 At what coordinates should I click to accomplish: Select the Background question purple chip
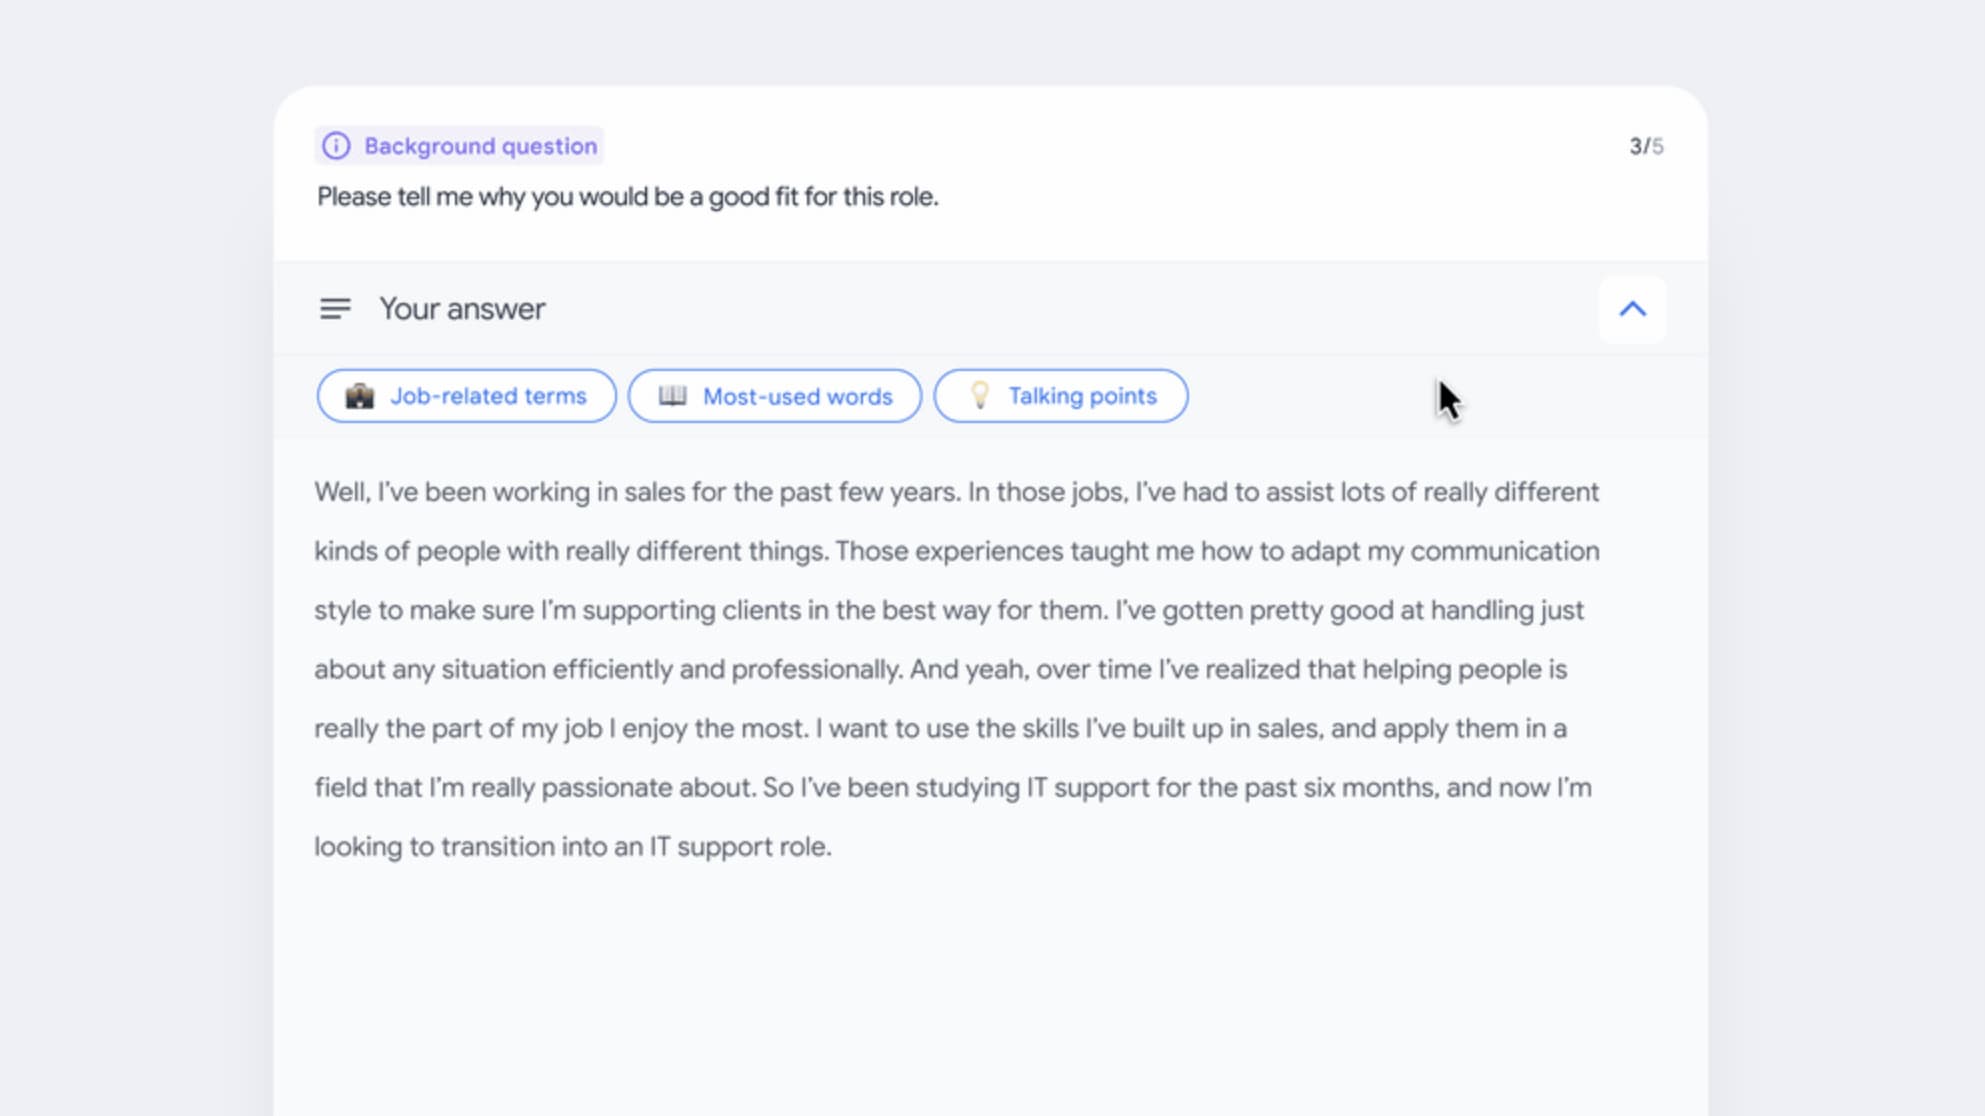458,146
